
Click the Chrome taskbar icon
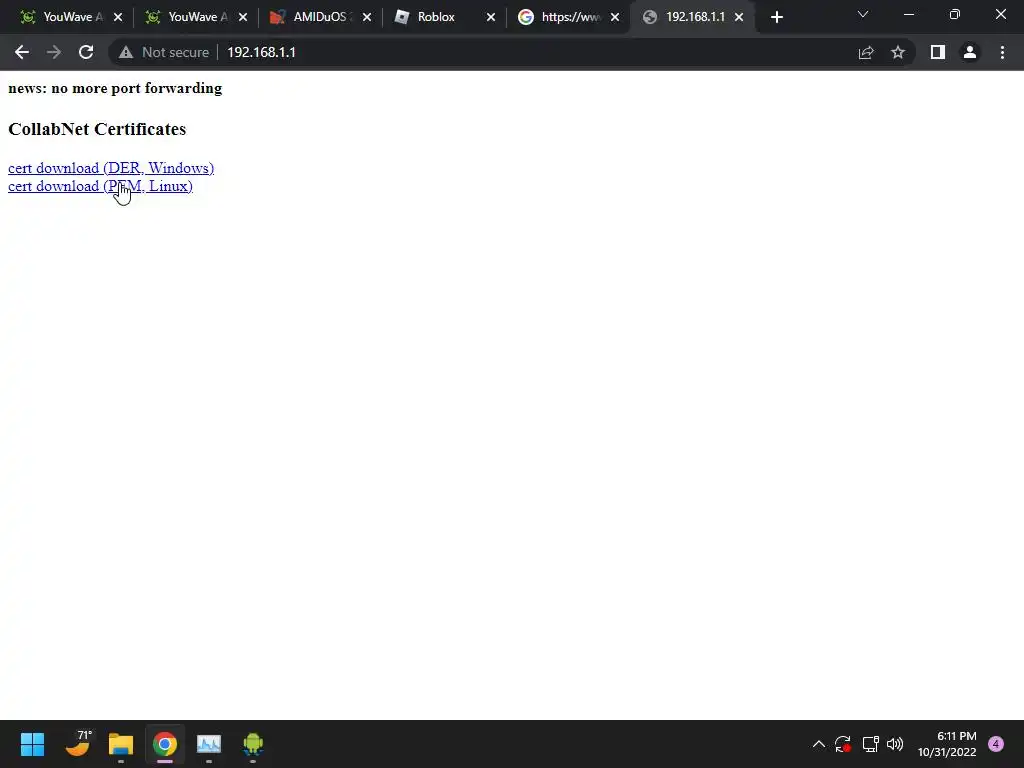165,744
